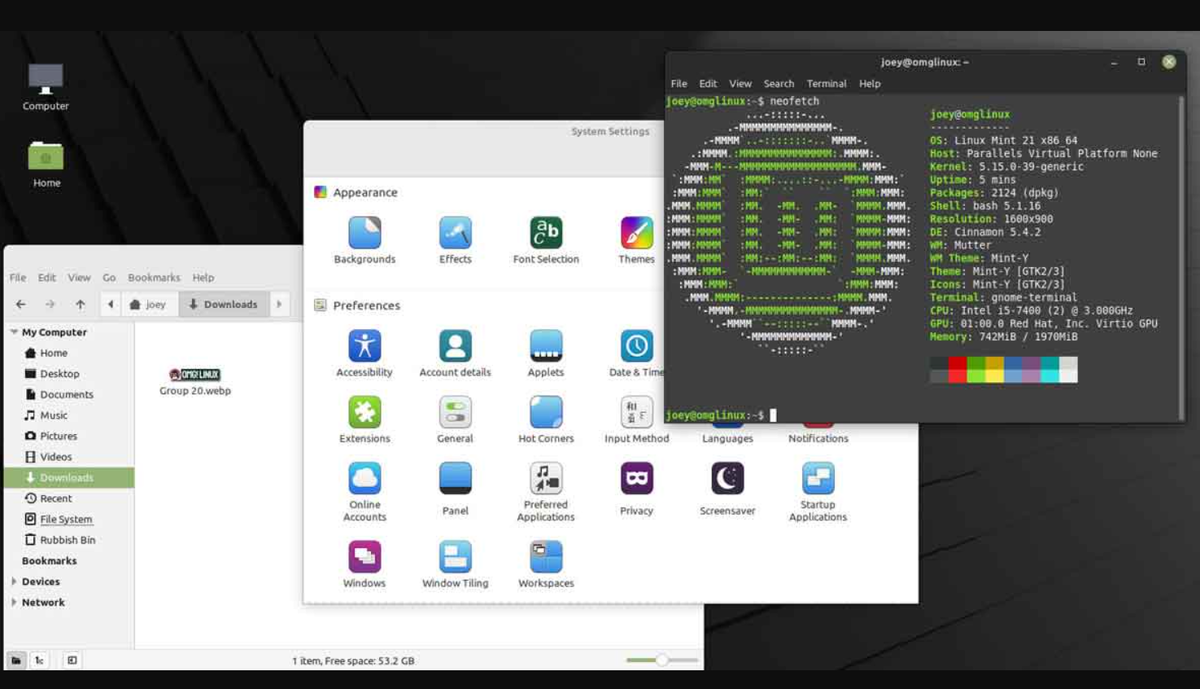Select Desktop in file manager sidebar
The image size is (1200, 689).
coord(67,374)
